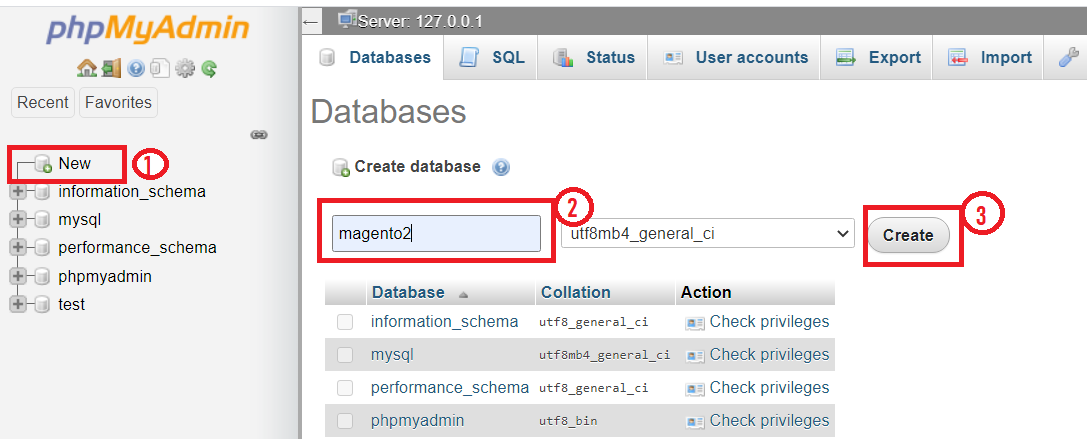
Task: Open the SQL tab
Action: pyautogui.click(x=492, y=58)
